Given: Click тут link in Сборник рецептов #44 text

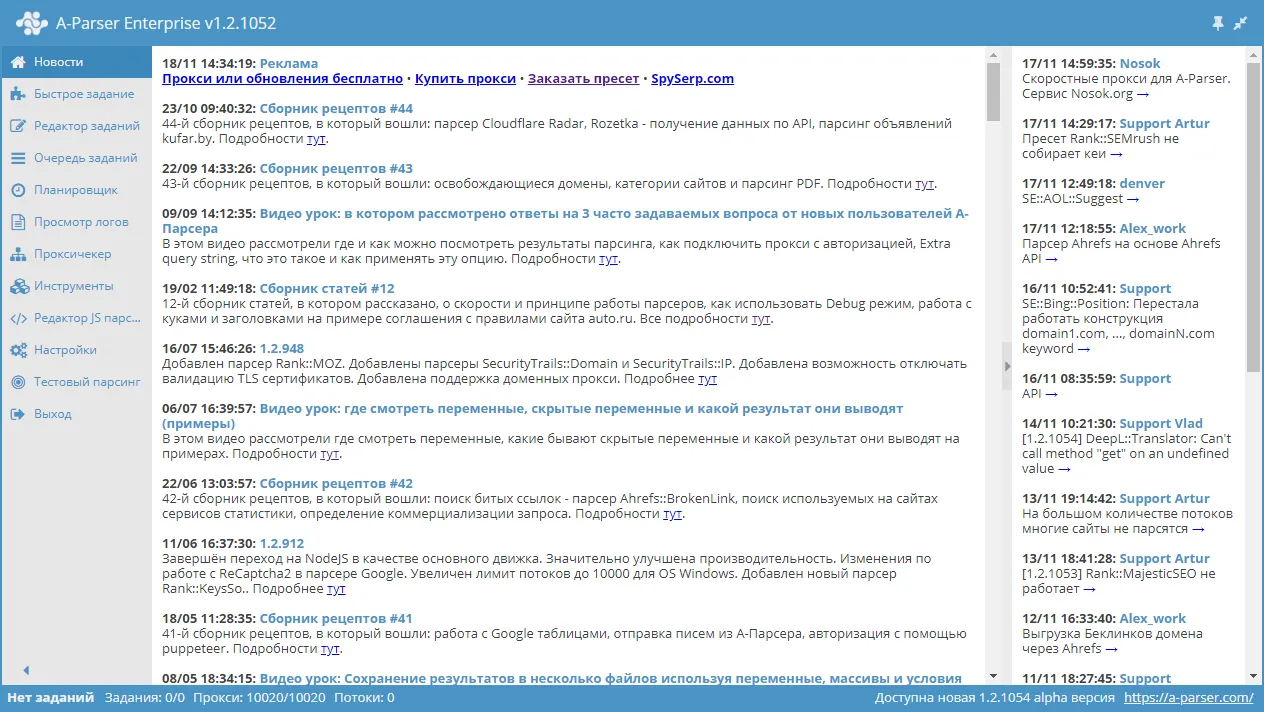Looking at the screenshot, I should [x=316, y=139].
